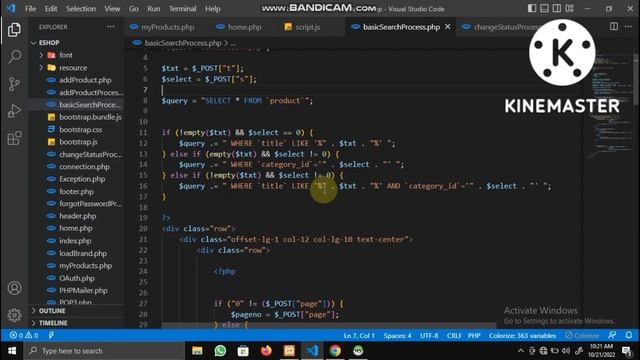Go to line via Ln 7, Col 1
Image resolution: width=640 pixels, height=360 pixels.
[359, 336]
